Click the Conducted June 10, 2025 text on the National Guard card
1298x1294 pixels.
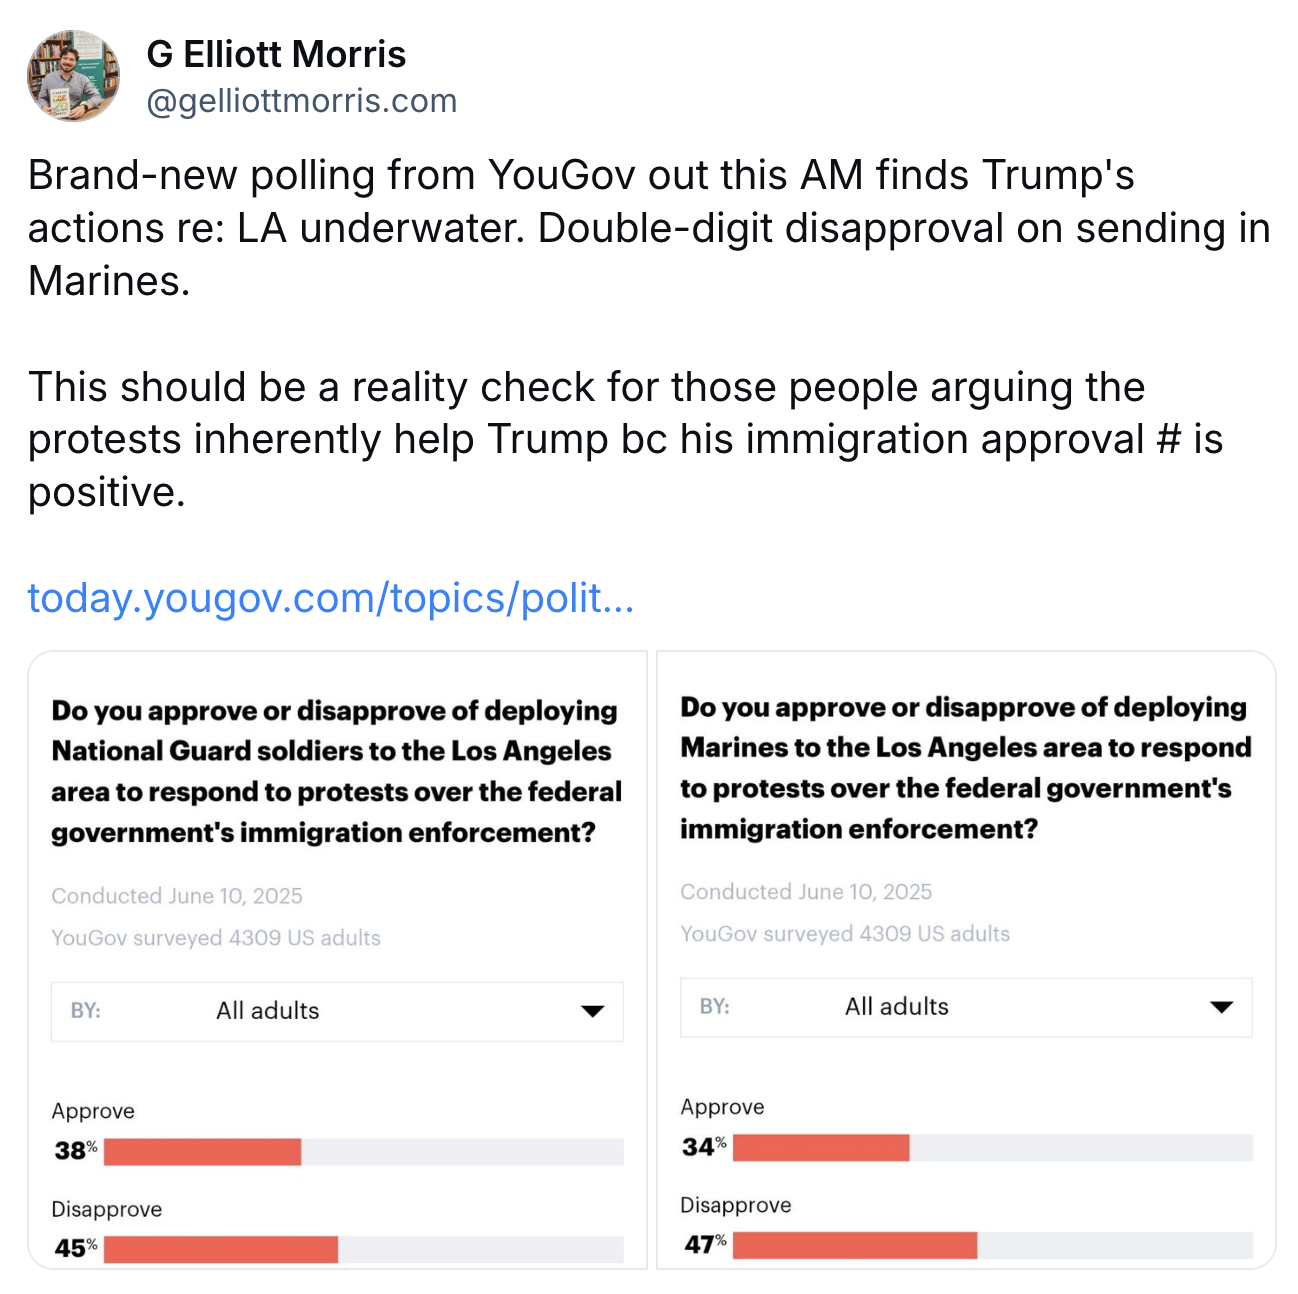(x=177, y=896)
